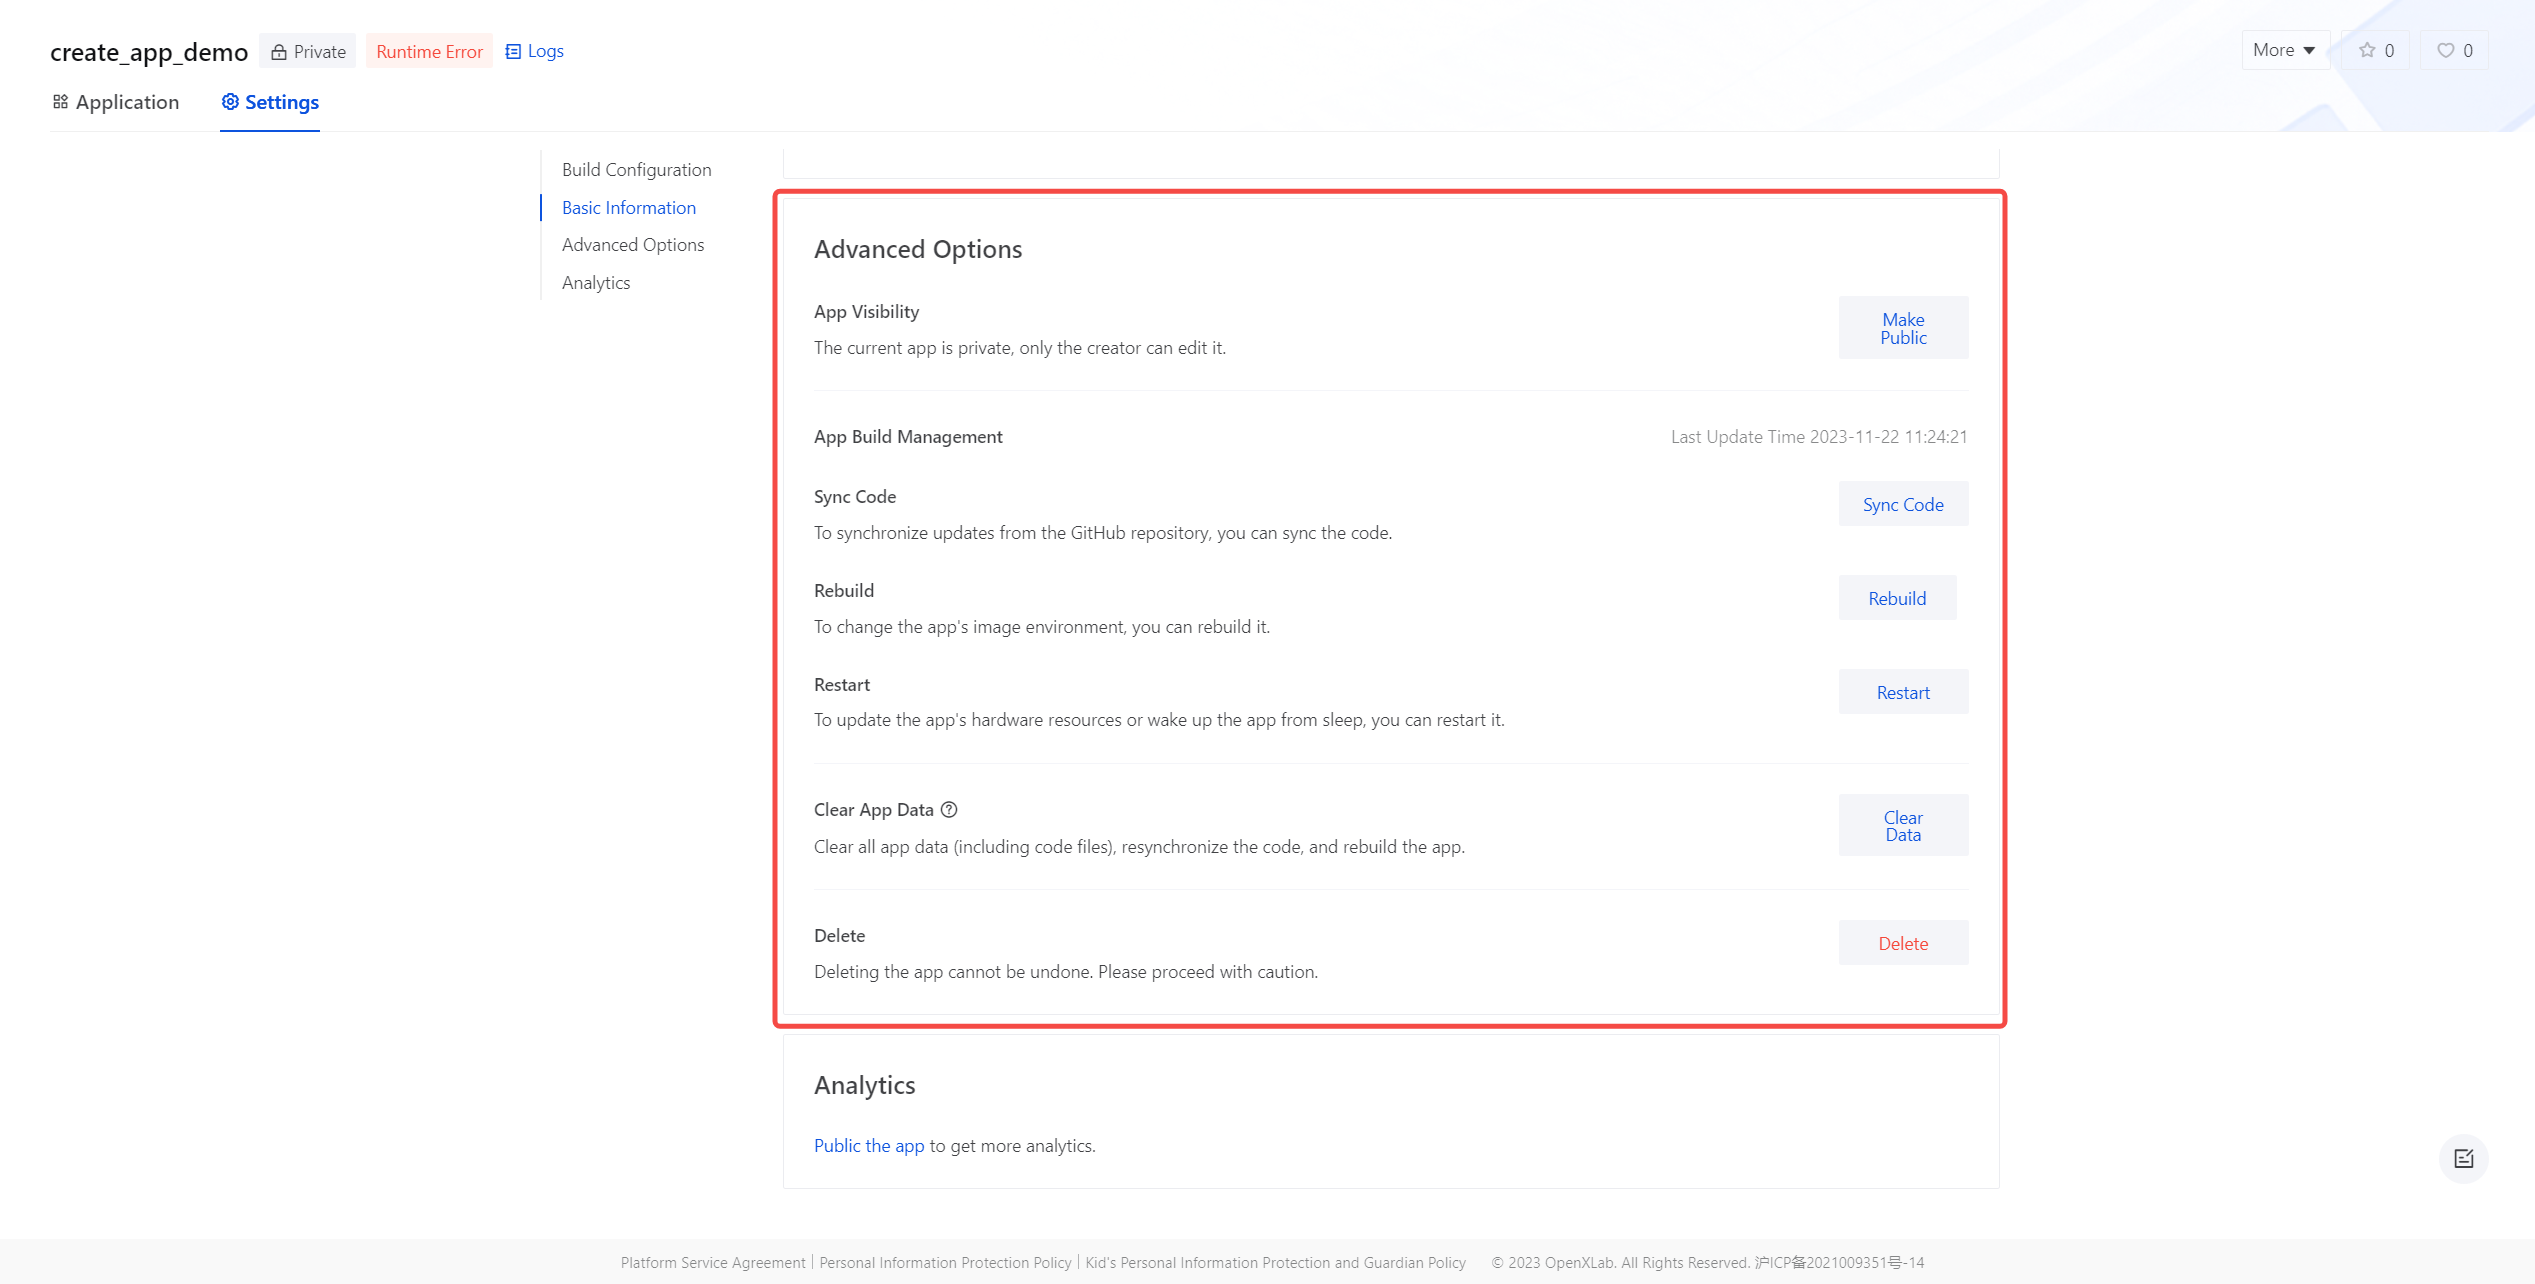This screenshot has height=1284, width=2535.
Task: Click the Runtime Error status badge
Action: point(429,51)
